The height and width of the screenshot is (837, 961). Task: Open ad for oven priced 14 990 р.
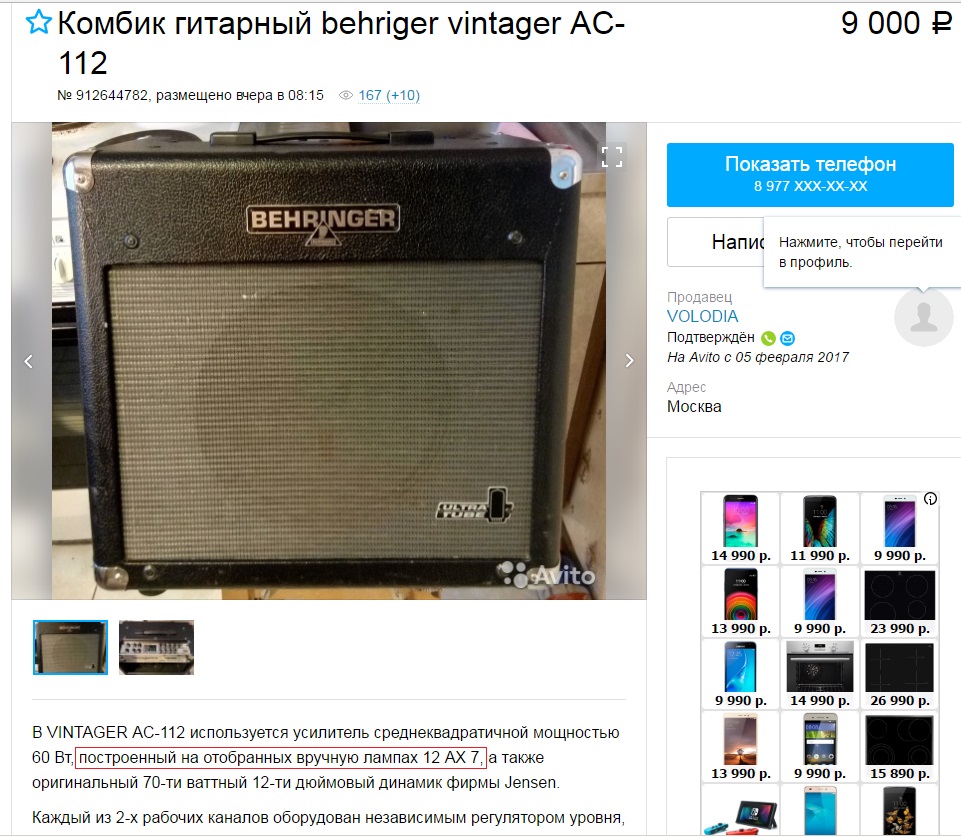819,674
